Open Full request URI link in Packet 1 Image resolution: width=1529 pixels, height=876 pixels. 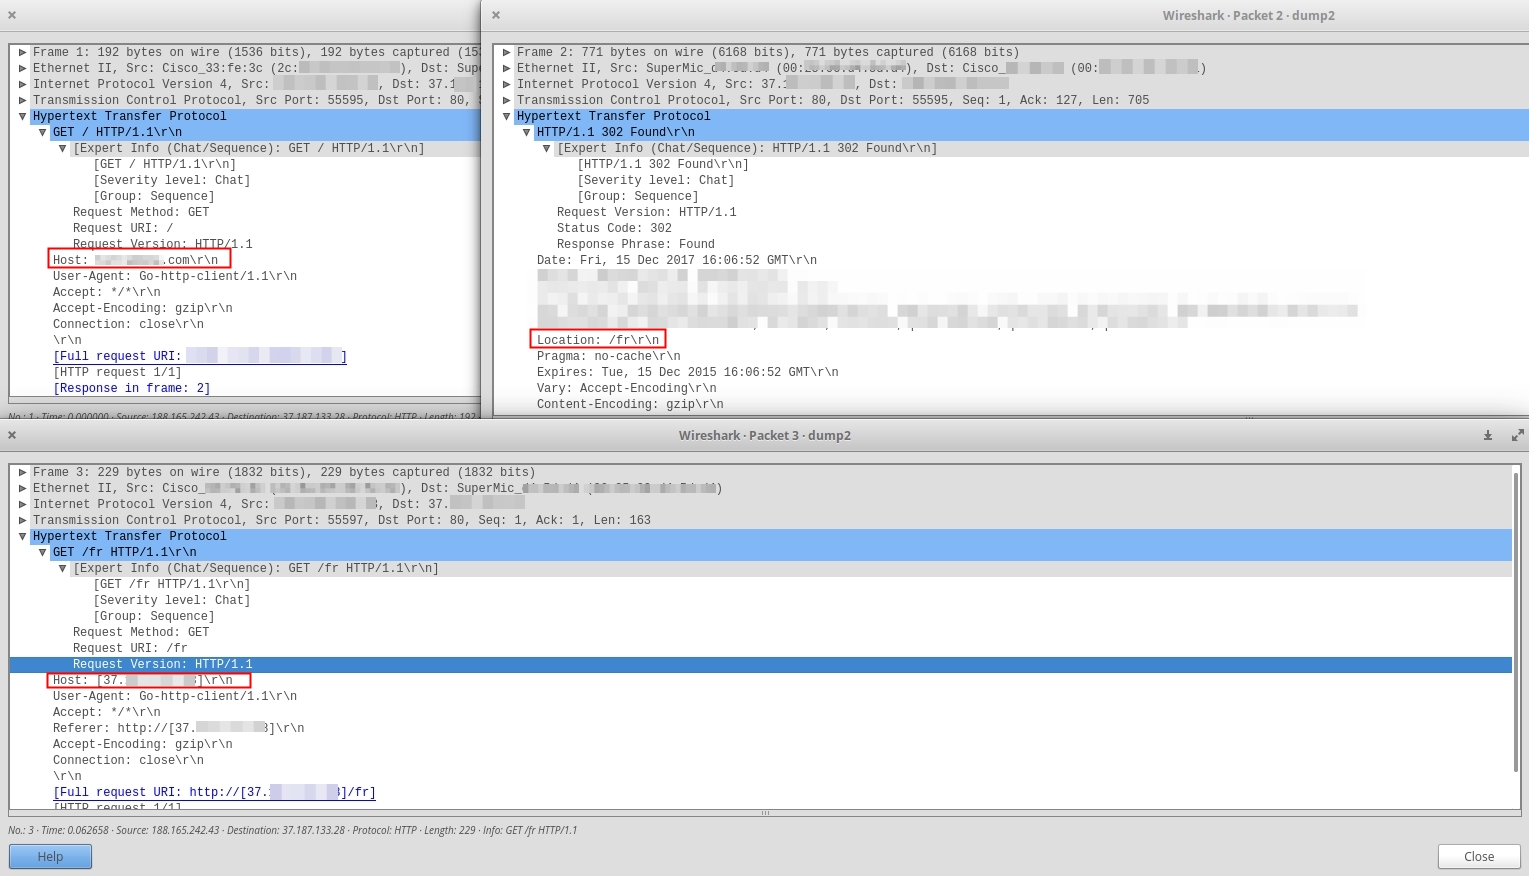pyautogui.click(x=200, y=356)
